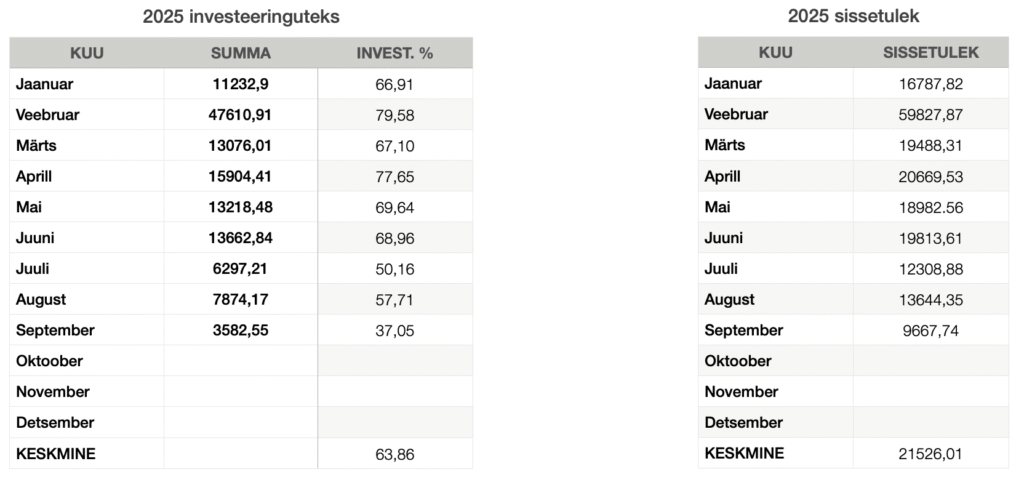Screen dimensions: 1024x485
Task: Select the empty Oktoober summa cell
Action: [x=241, y=361]
